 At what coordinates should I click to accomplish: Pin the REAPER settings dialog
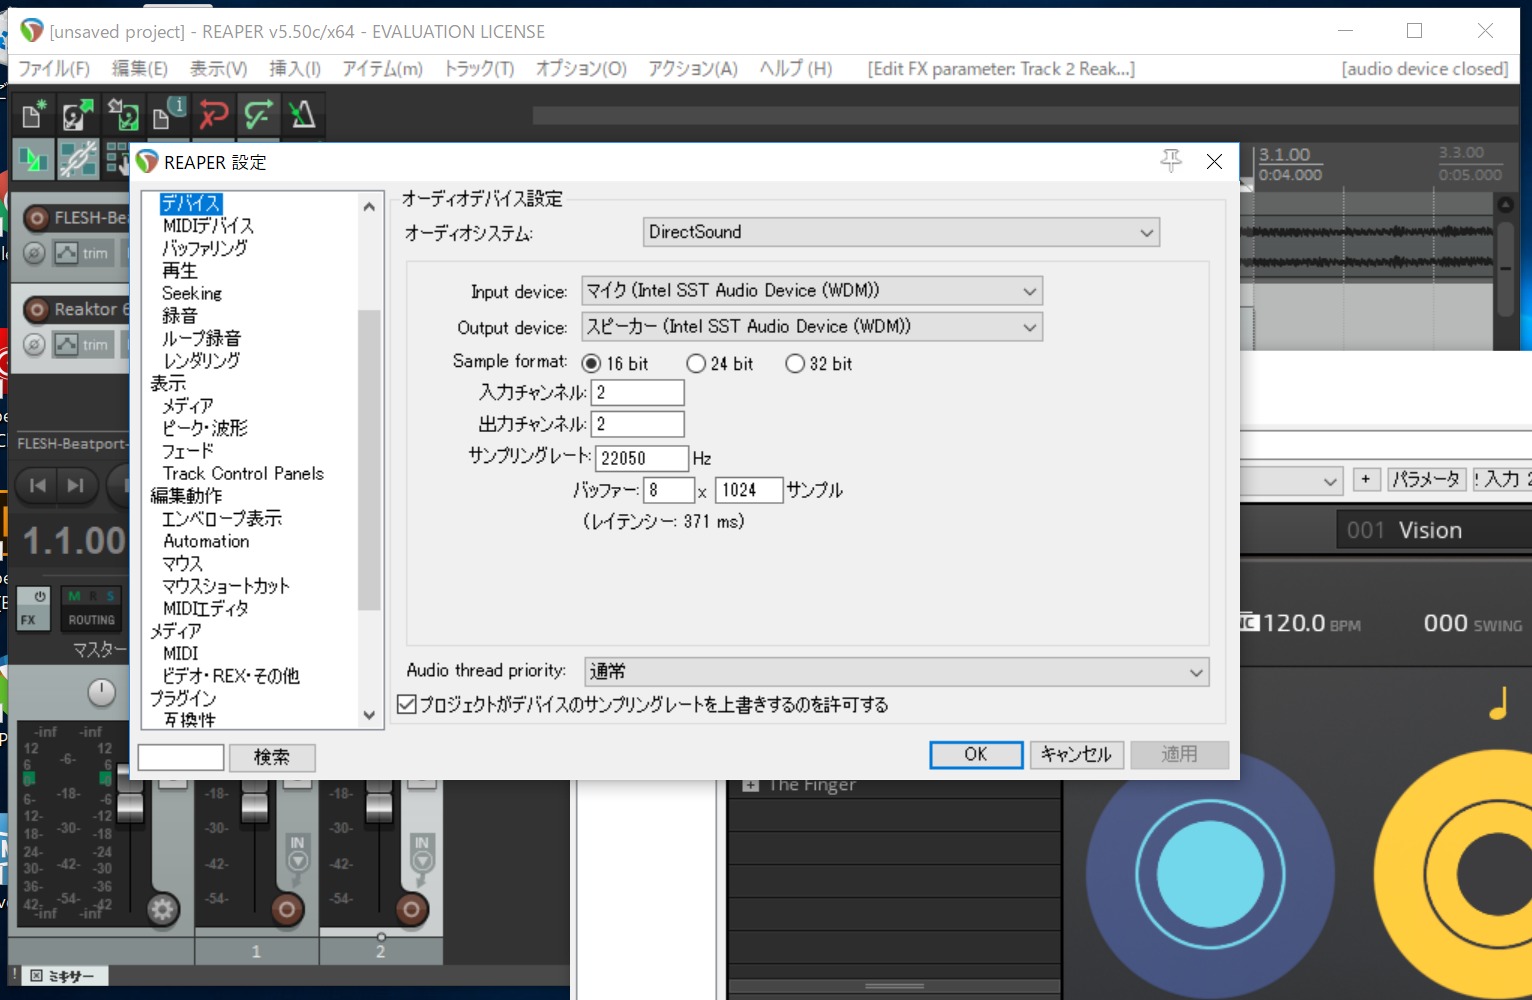(x=1171, y=161)
